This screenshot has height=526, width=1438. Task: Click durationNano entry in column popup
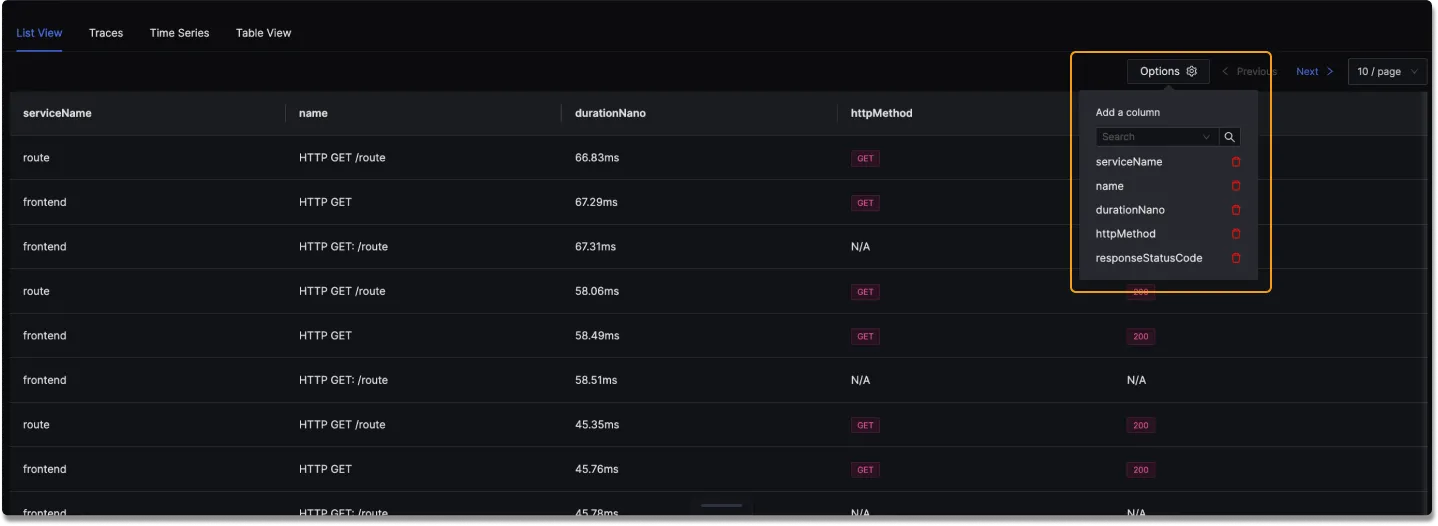[1130, 210]
